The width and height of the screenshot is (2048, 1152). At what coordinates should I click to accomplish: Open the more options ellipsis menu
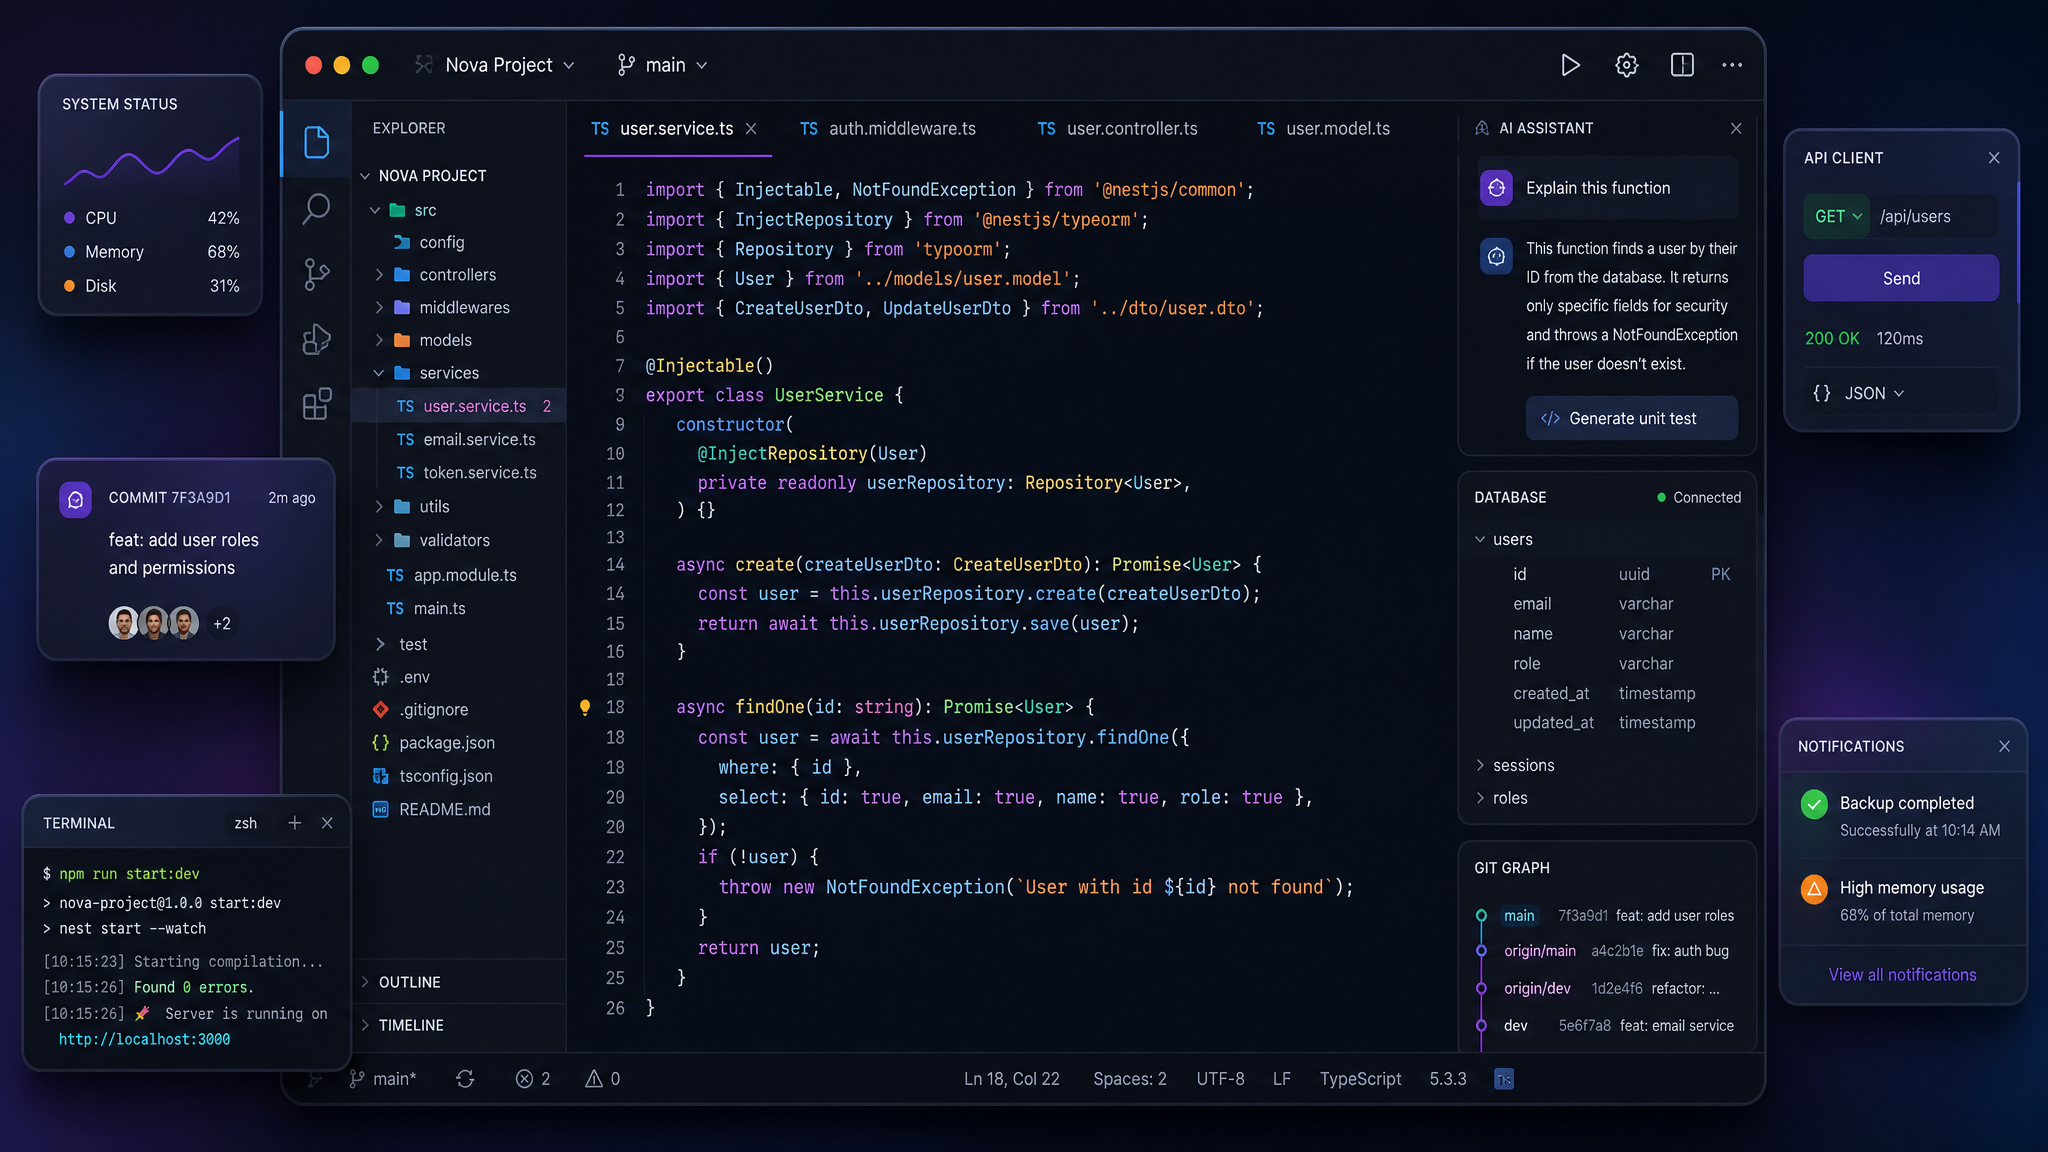point(1732,65)
